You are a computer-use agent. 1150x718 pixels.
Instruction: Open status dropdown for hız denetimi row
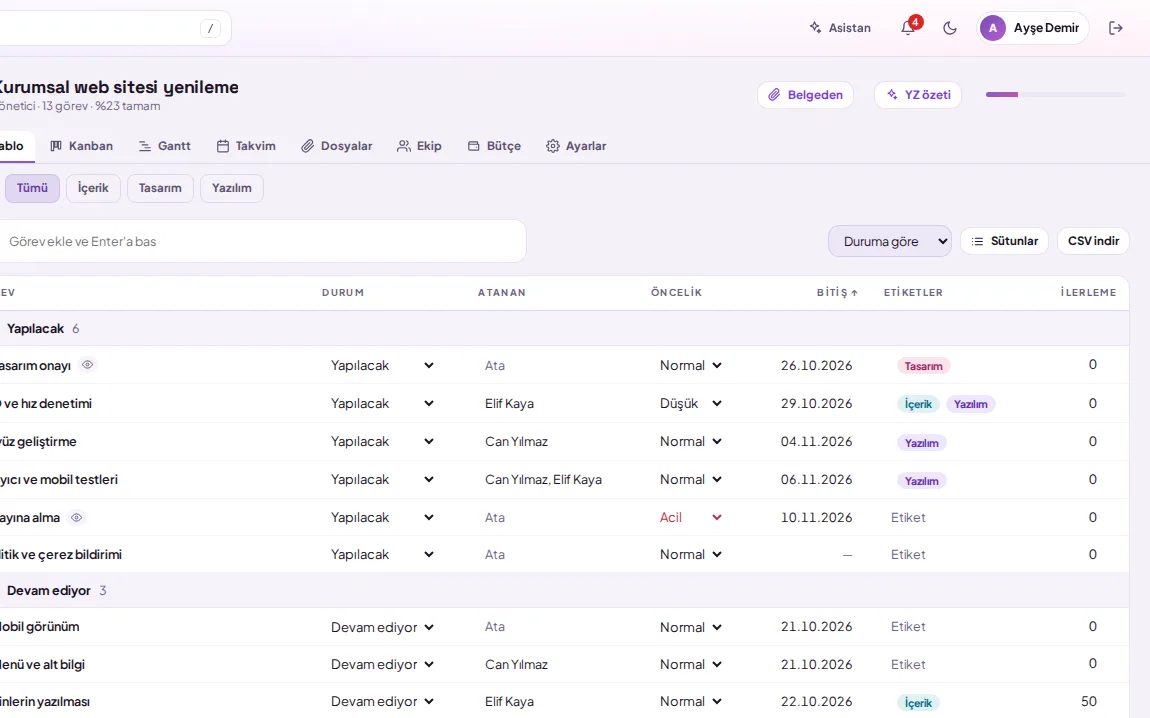coord(381,403)
